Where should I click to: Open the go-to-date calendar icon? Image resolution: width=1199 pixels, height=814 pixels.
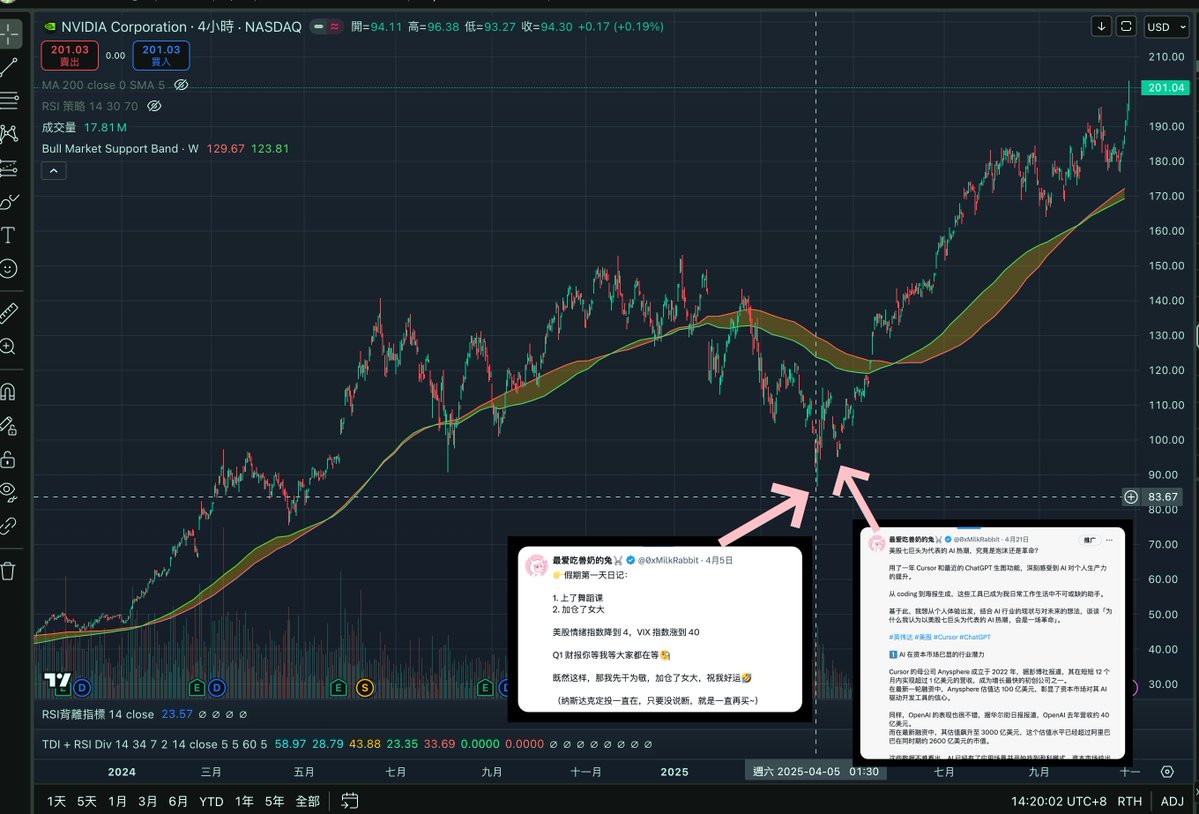point(349,801)
